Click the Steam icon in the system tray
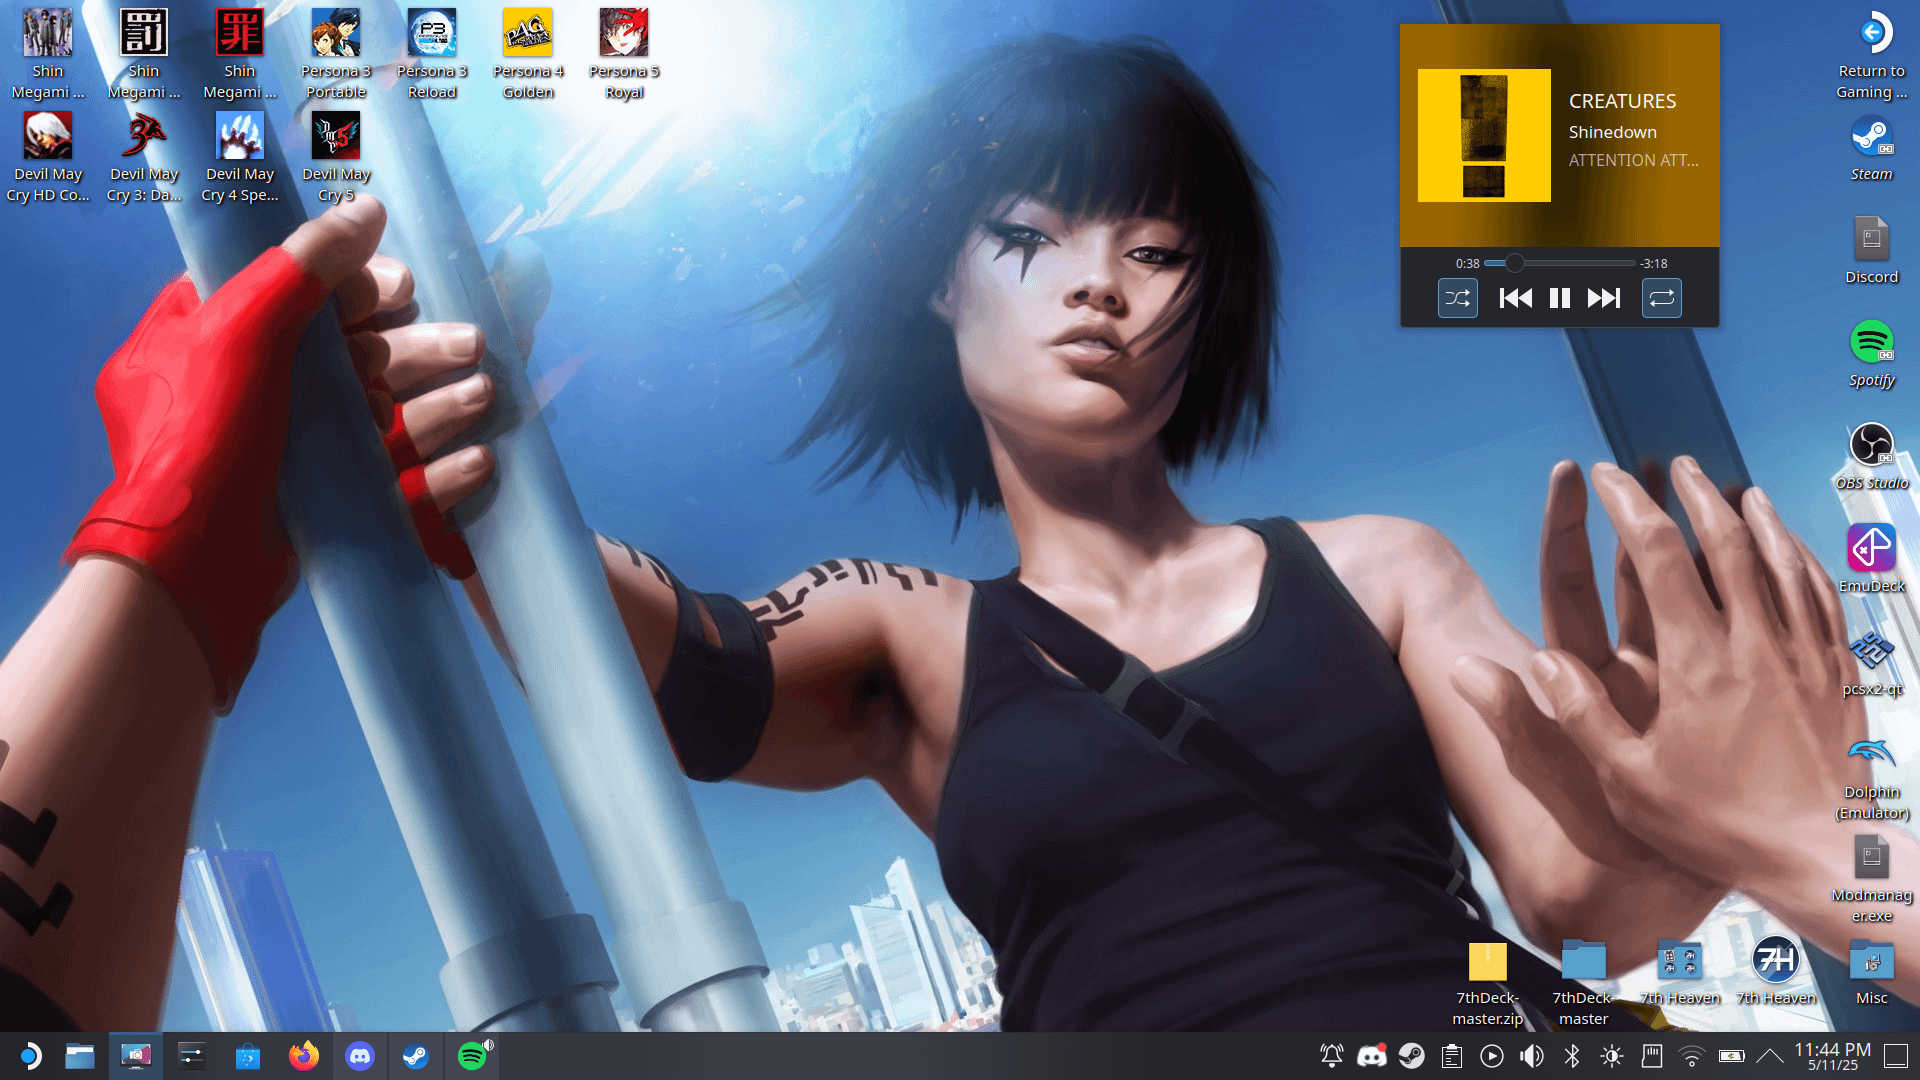 point(1412,1056)
